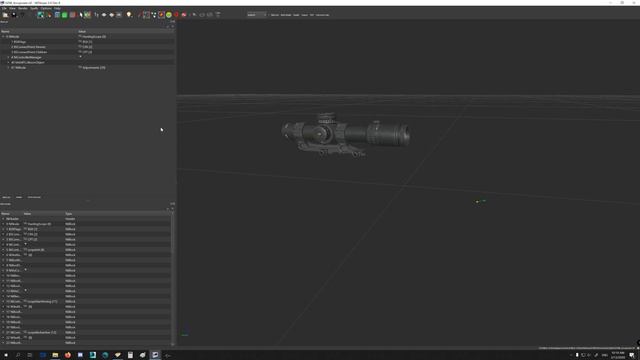Image resolution: width=640 pixels, height=360 pixels.
Task: Click the gray arrow toolbar icon
Action: pyautogui.click(x=194, y=15)
